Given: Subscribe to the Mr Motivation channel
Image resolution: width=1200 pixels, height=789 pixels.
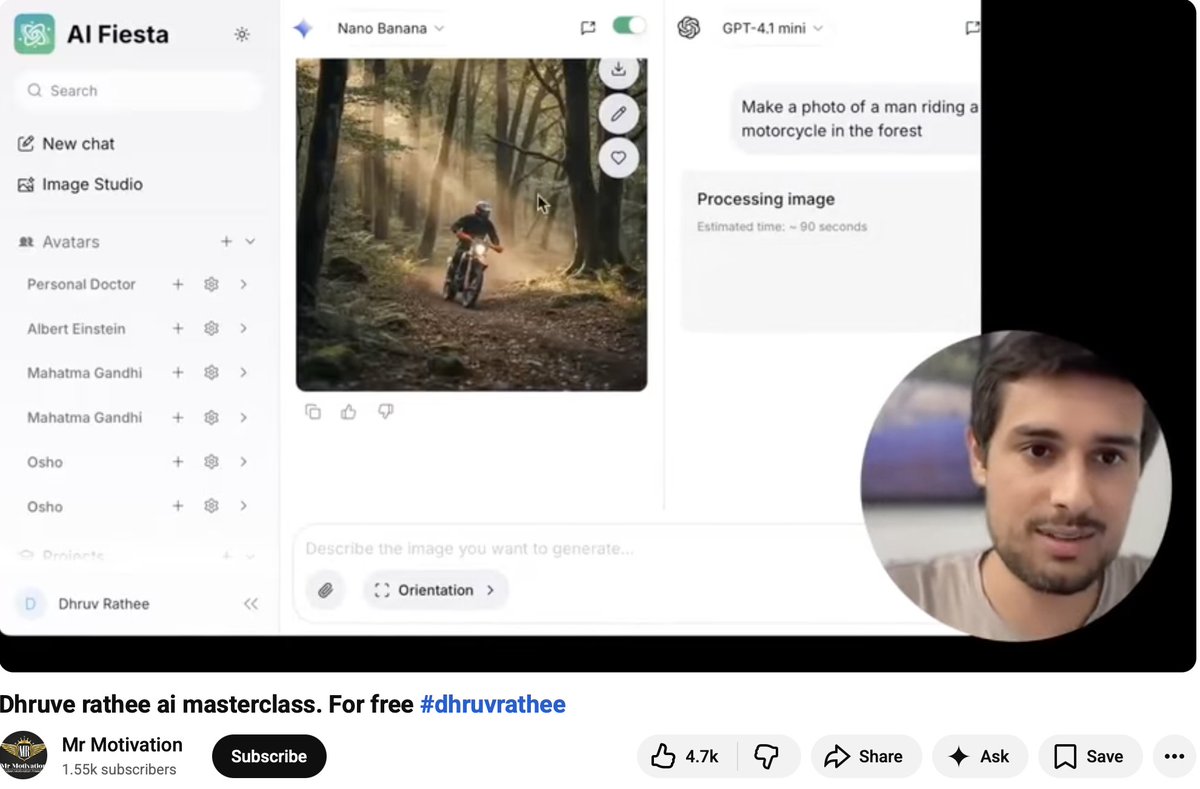Looking at the screenshot, I should [269, 757].
